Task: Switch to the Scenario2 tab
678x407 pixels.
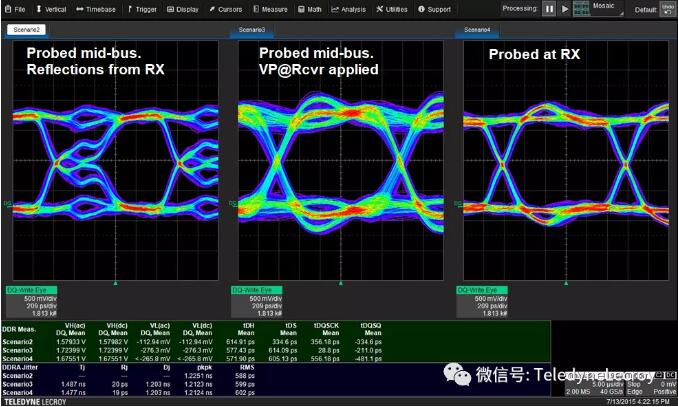Action: 28,30
